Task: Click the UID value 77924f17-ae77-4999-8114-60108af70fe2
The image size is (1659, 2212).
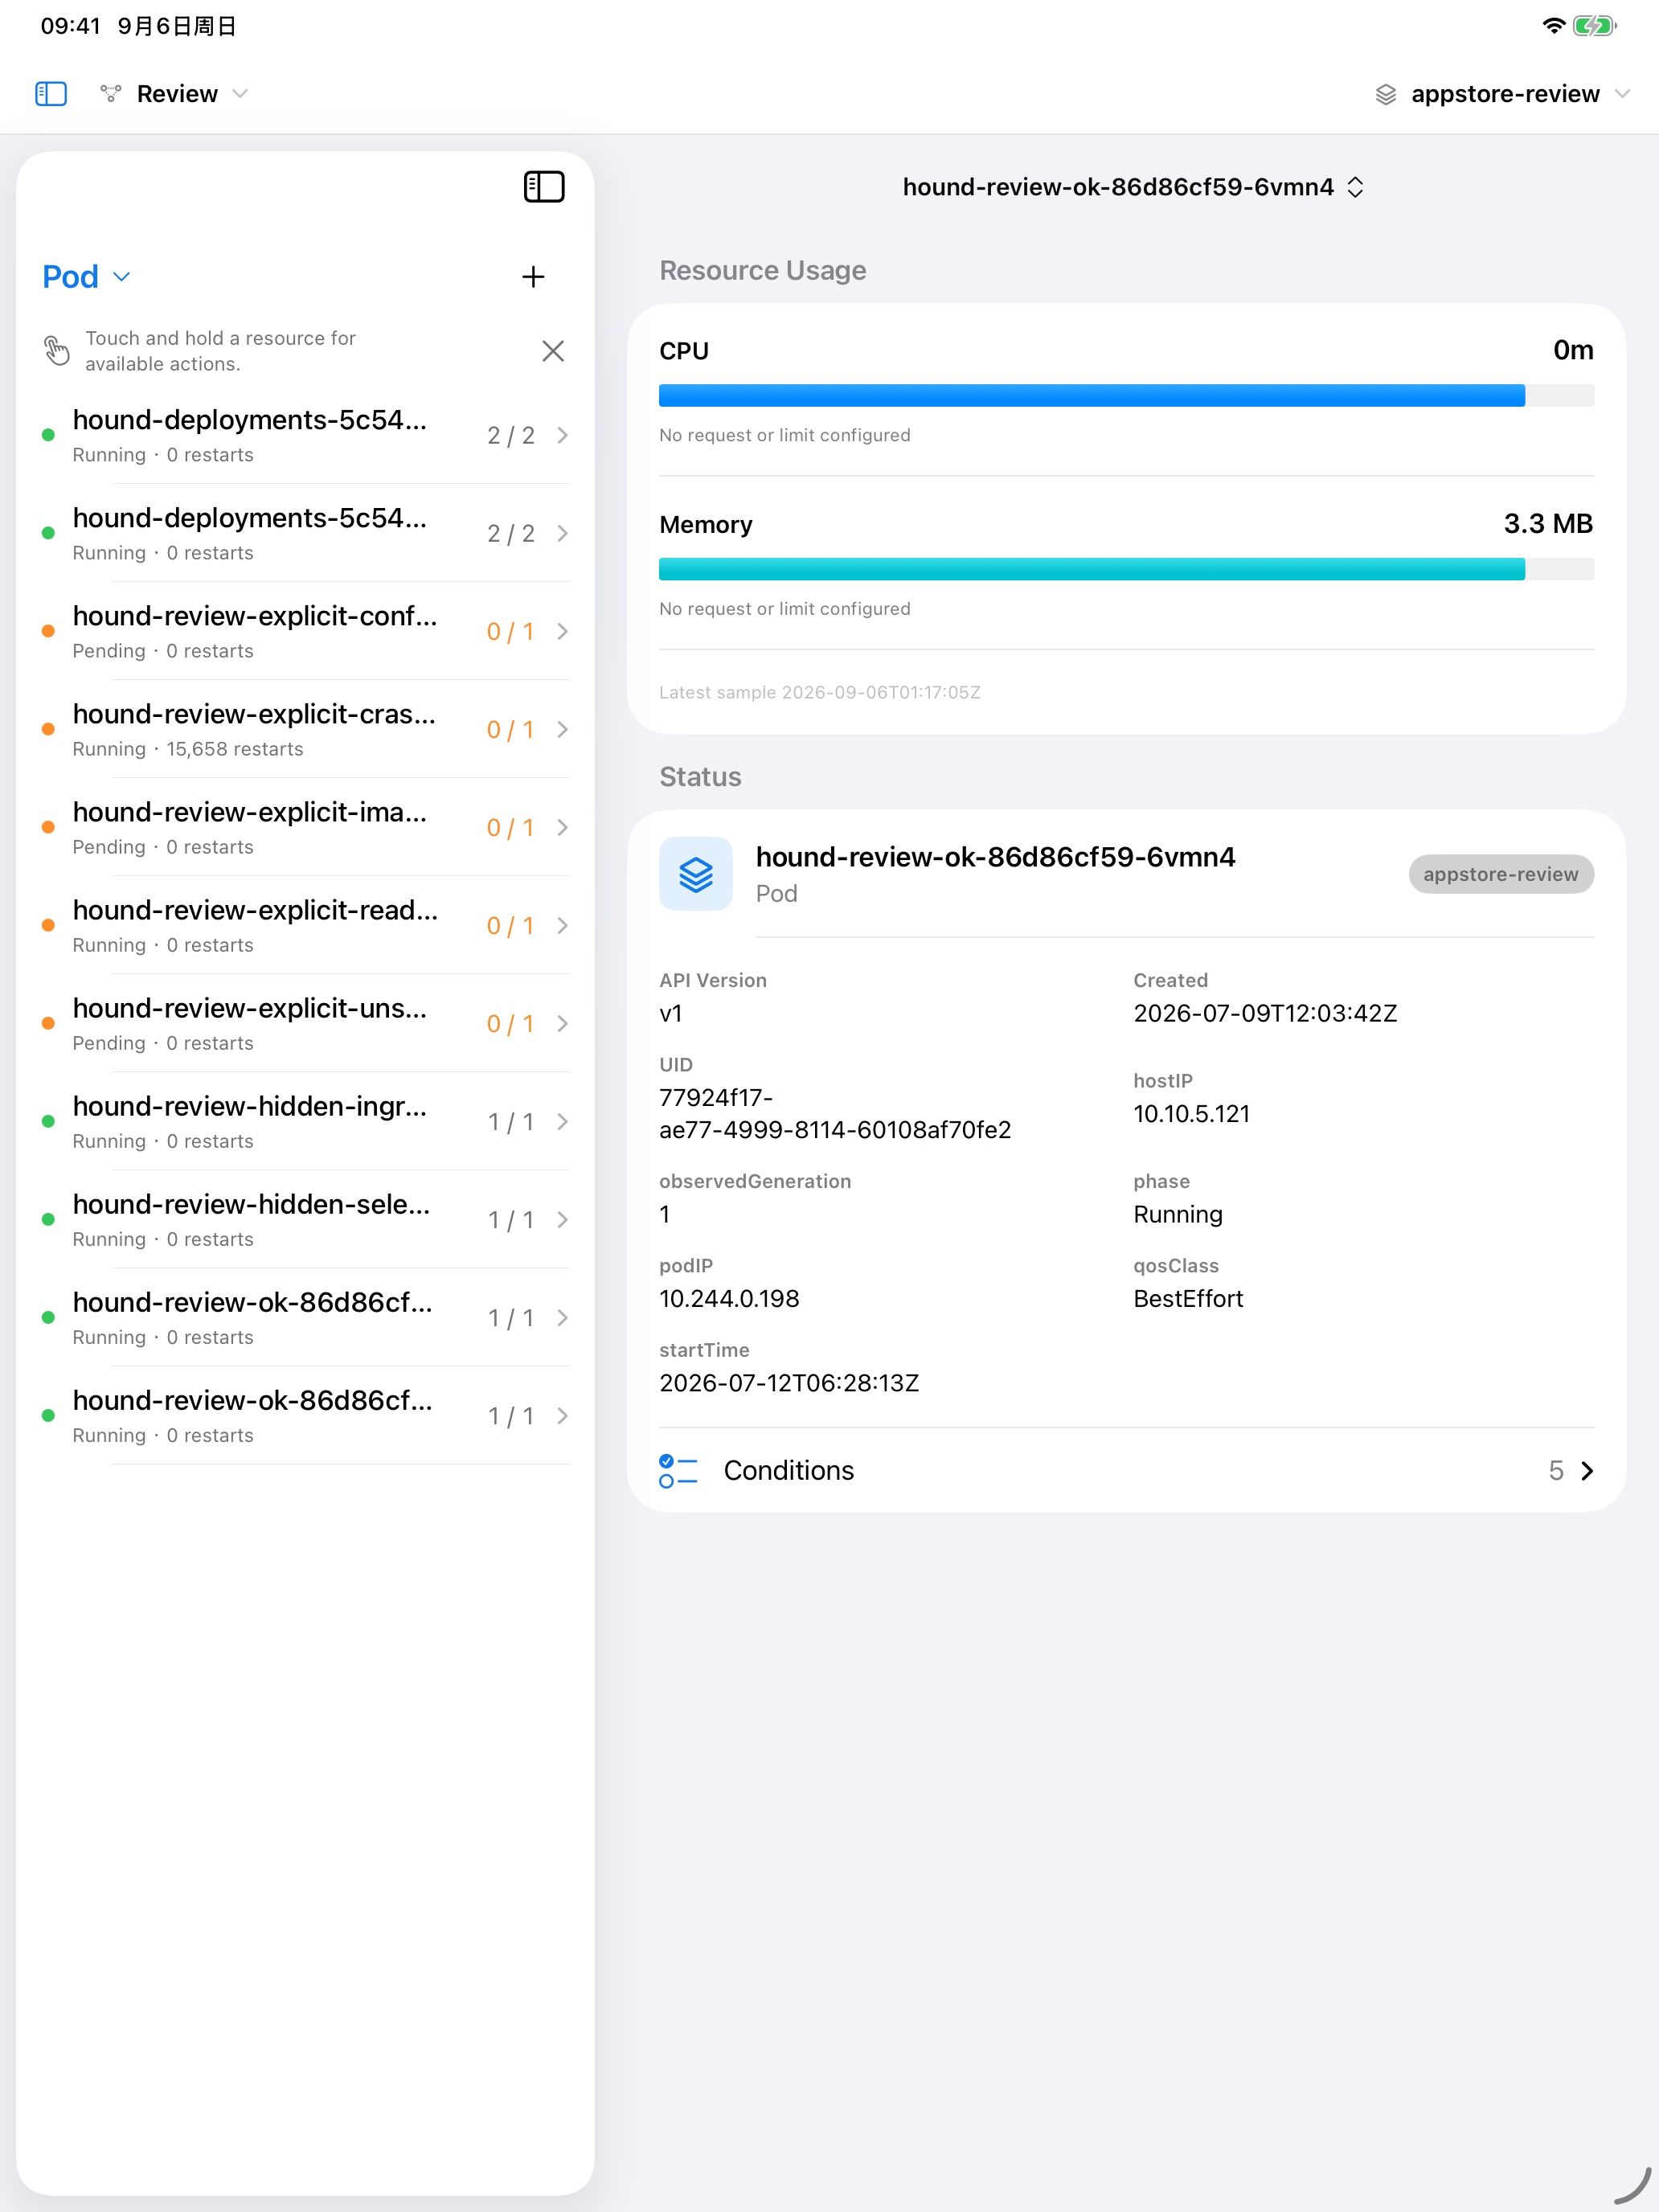Action: point(835,1114)
